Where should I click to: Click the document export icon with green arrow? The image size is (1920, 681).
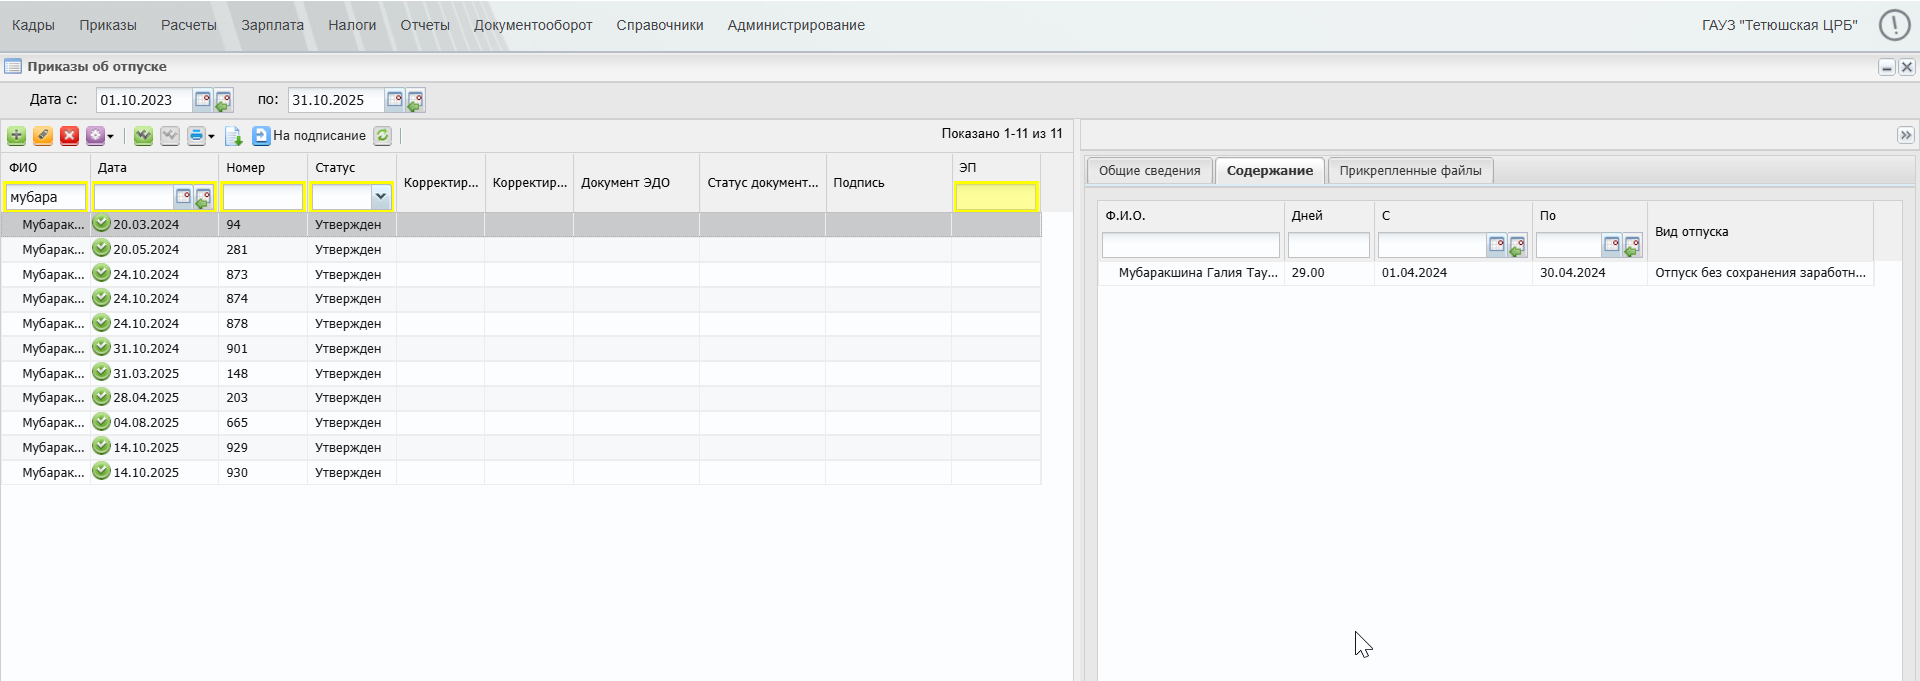(234, 136)
